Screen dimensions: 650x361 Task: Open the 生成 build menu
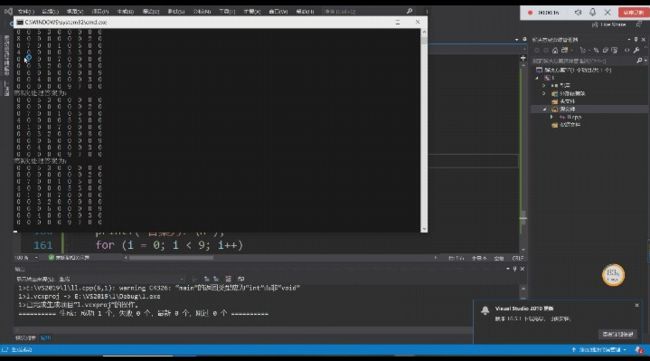pos(126,11)
